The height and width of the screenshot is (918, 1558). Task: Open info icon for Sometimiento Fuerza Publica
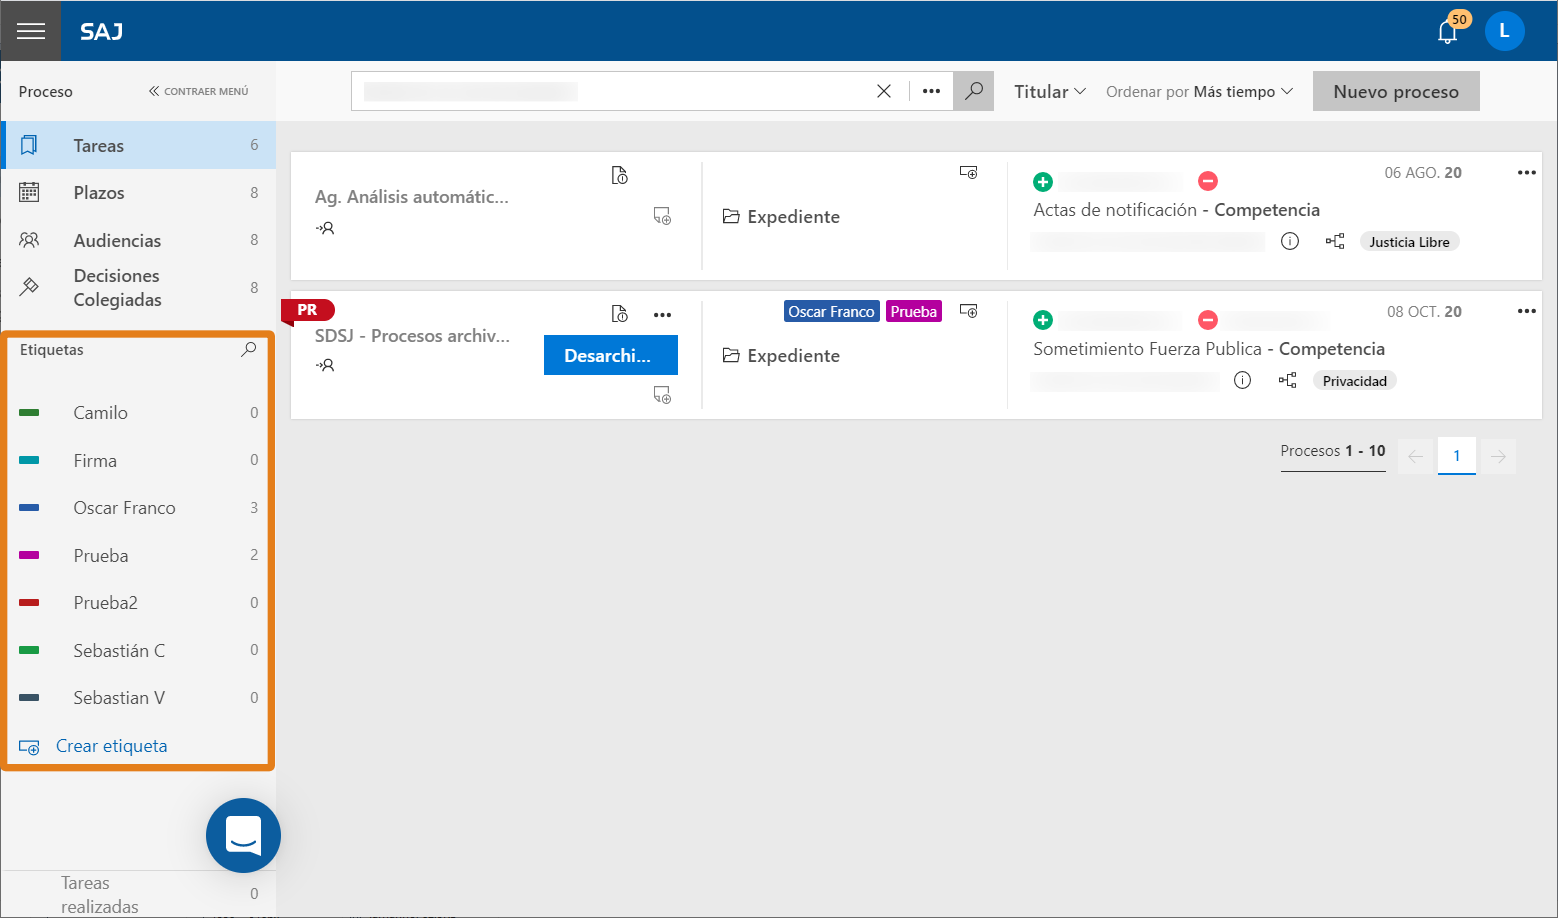1242,380
